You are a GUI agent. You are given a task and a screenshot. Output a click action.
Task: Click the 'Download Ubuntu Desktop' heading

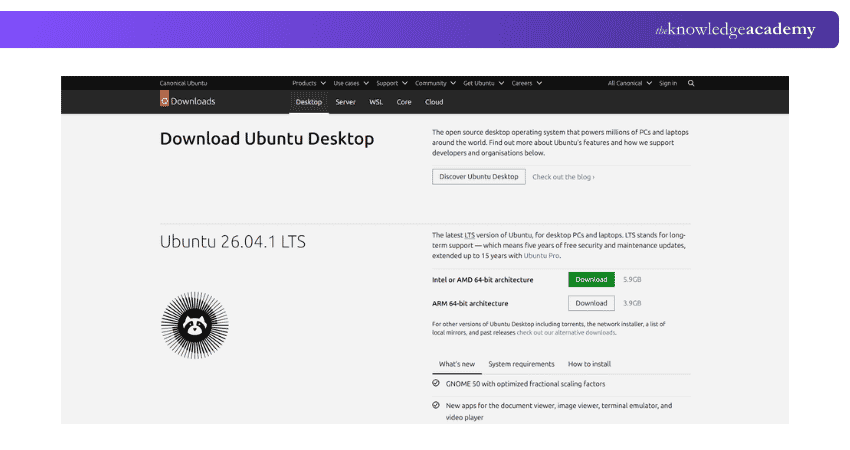pos(267,139)
